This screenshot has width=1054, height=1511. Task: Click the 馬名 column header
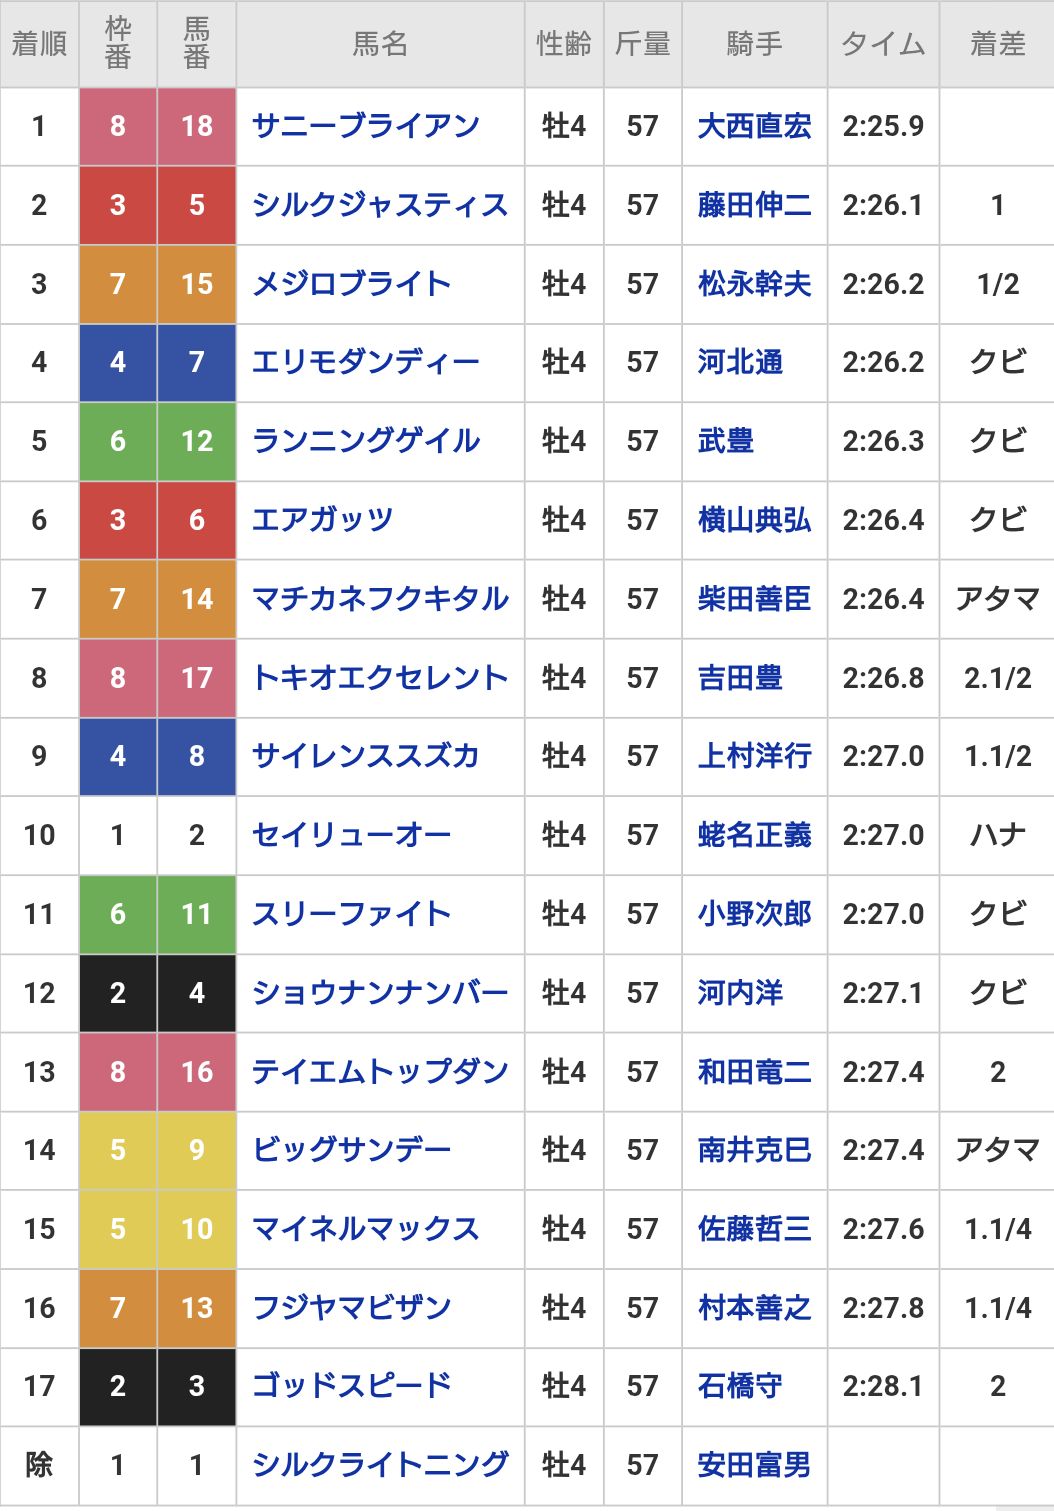[380, 44]
